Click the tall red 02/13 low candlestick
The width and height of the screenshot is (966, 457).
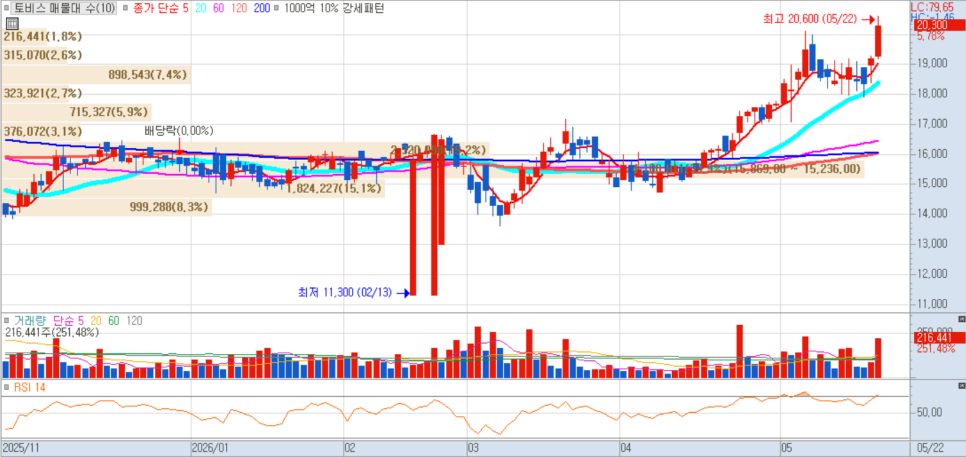[x=413, y=227]
